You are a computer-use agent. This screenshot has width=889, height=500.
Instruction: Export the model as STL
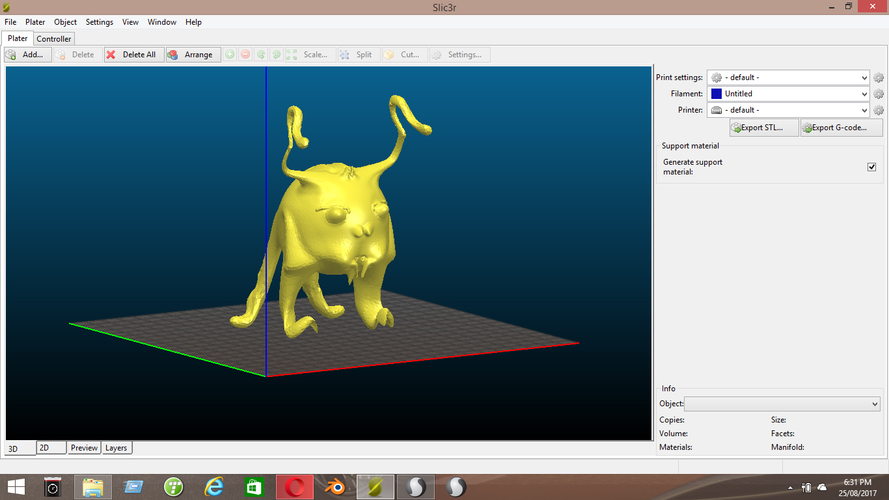763,128
